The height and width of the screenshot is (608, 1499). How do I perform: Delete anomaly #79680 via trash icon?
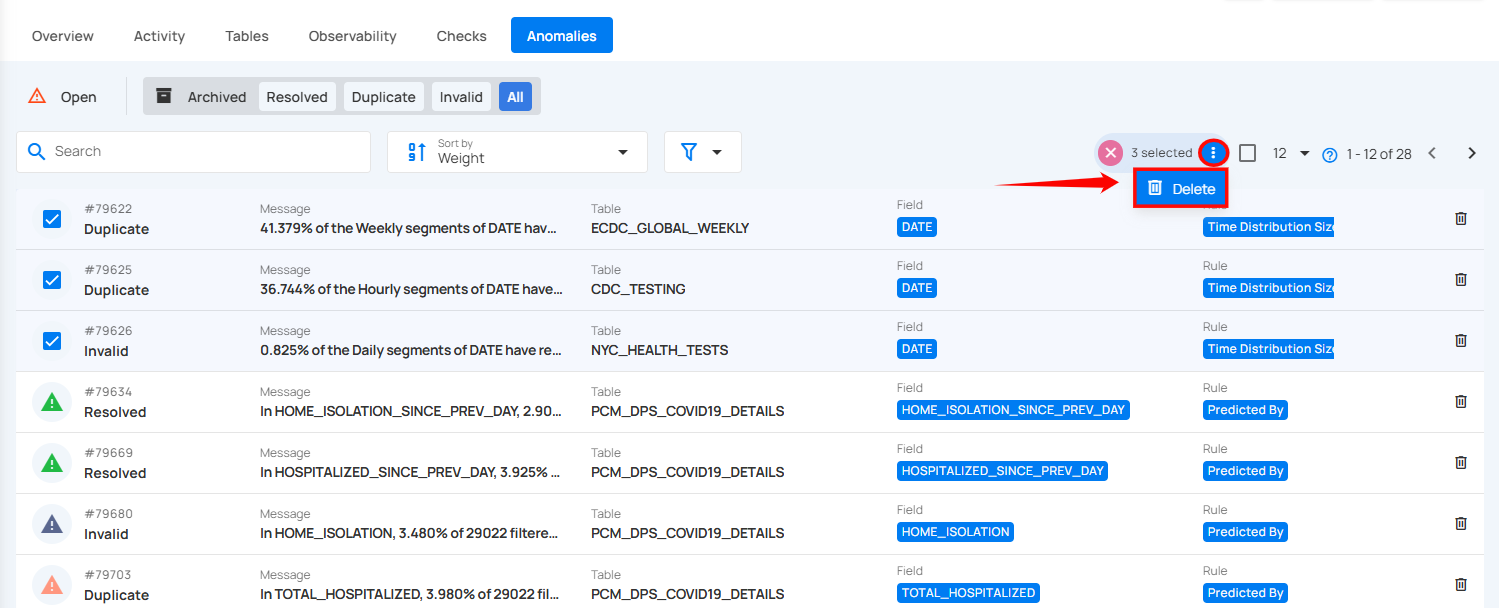click(x=1460, y=523)
